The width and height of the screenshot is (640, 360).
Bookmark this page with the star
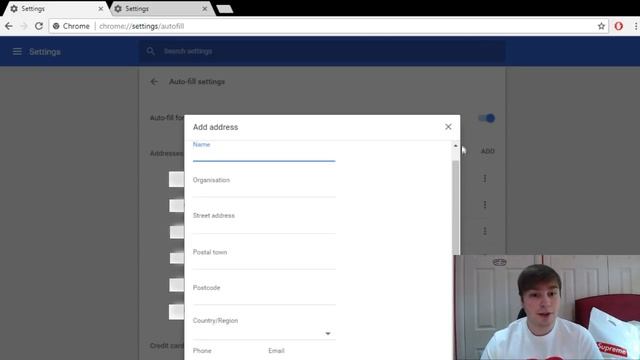coord(601,26)
